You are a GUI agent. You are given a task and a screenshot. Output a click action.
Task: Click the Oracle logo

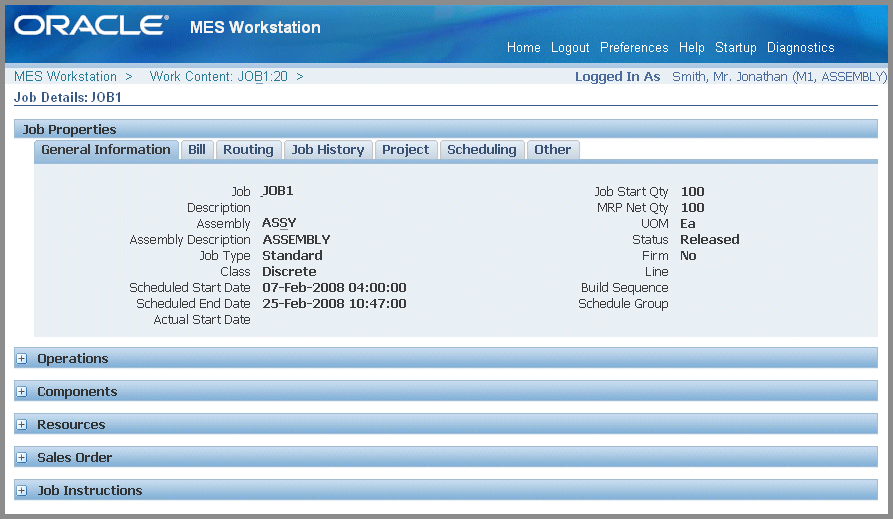tap(91, 26)
